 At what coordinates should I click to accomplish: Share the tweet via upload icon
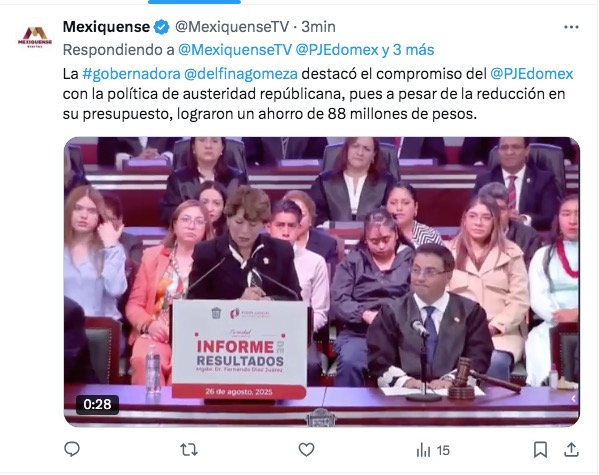coord(571,449)
